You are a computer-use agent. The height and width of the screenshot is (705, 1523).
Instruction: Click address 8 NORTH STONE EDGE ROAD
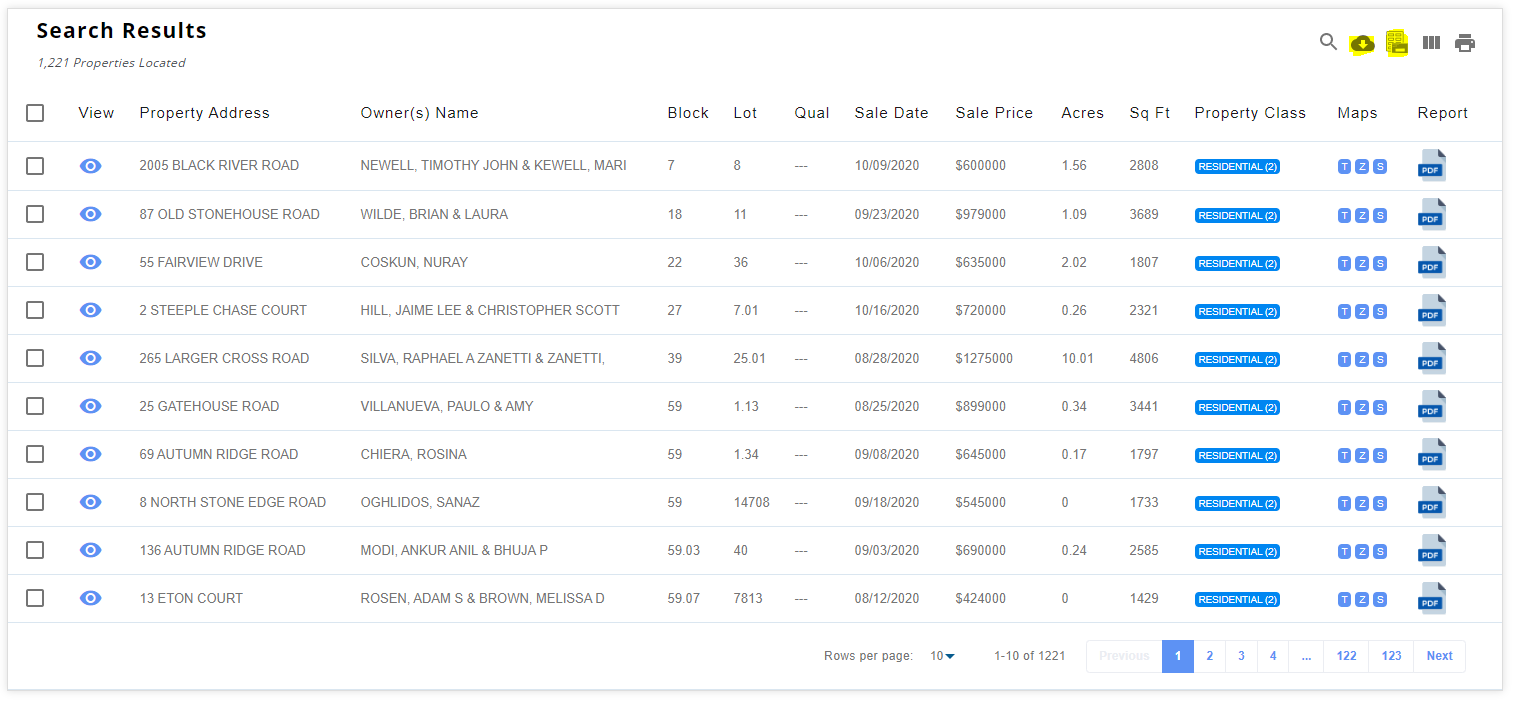[x=233, y=502]
